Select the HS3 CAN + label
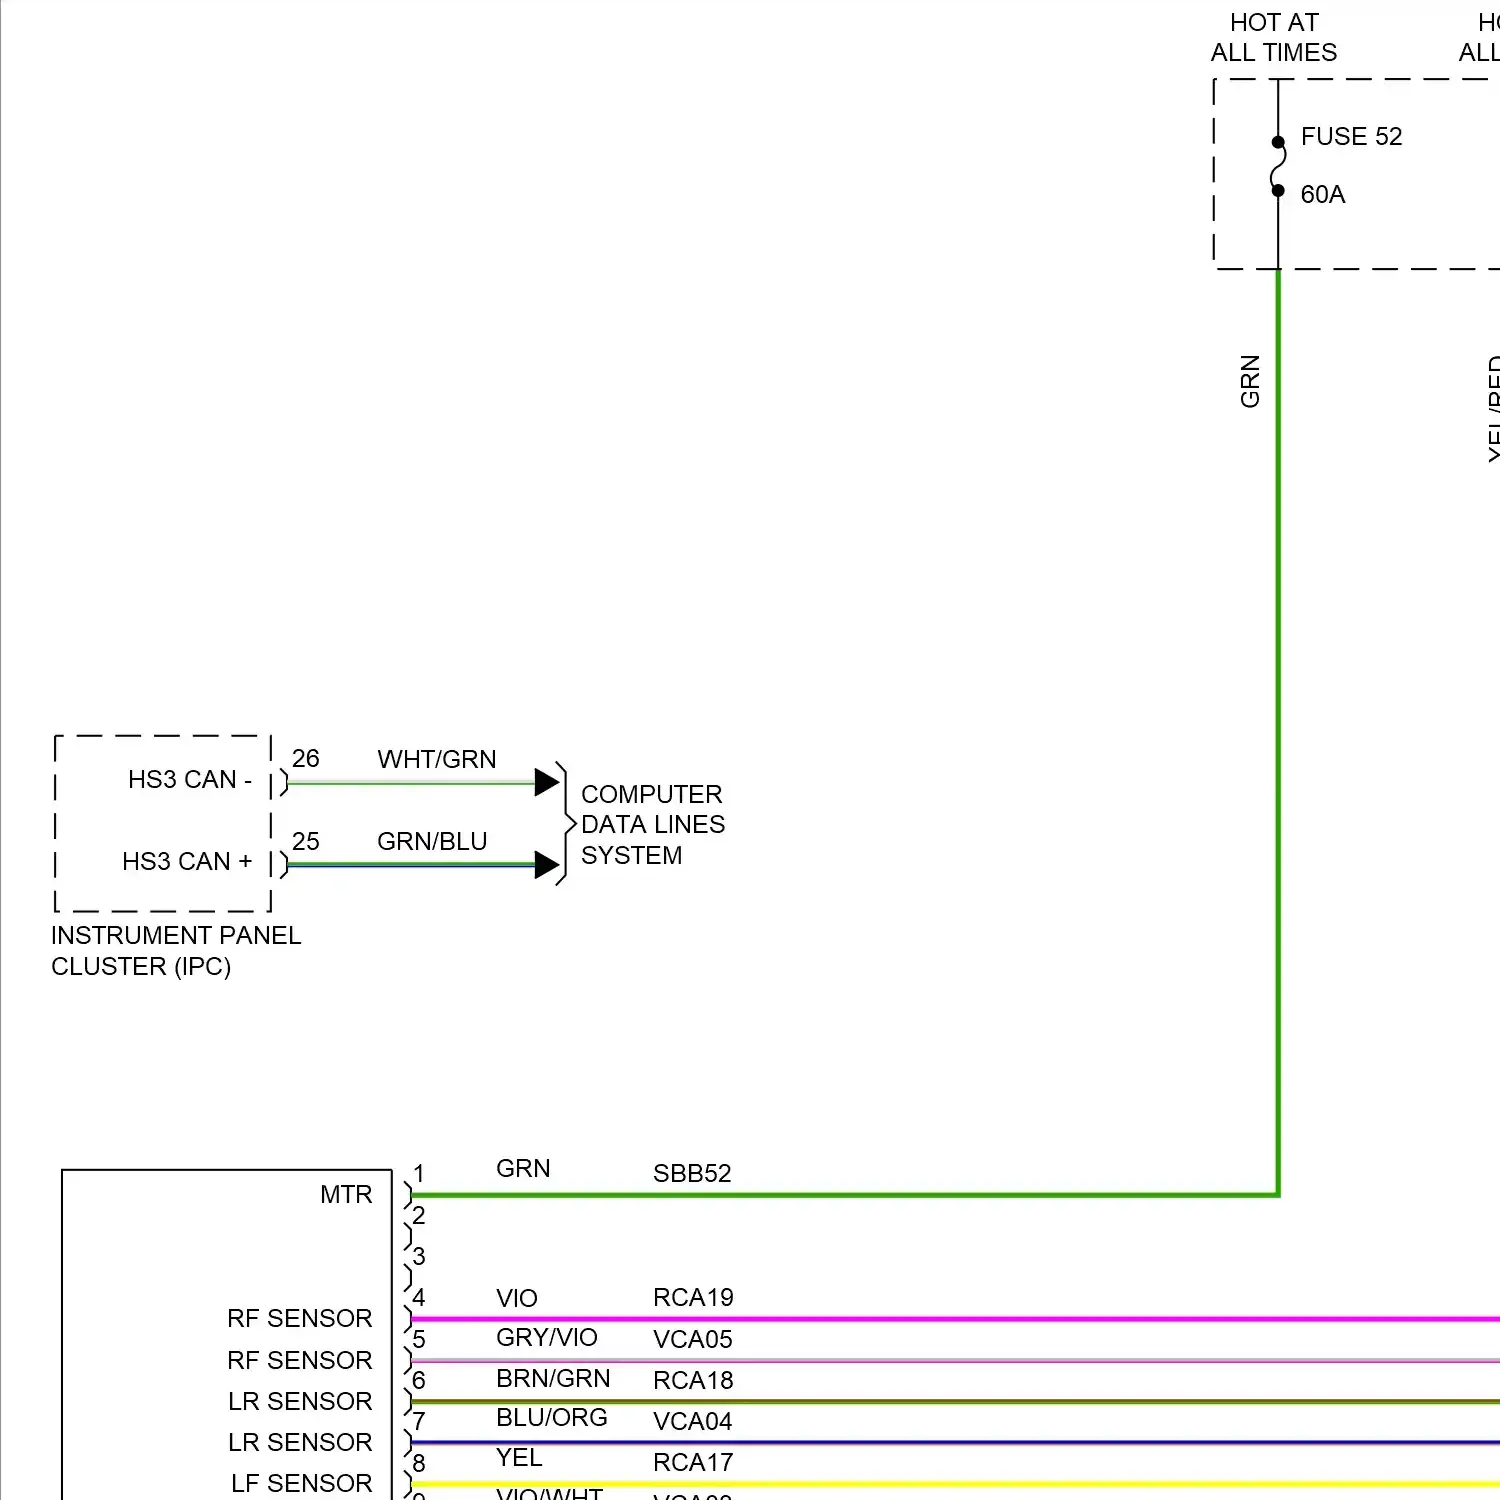This screenshot has height=1500, width=1500. [x=187, y=861]
